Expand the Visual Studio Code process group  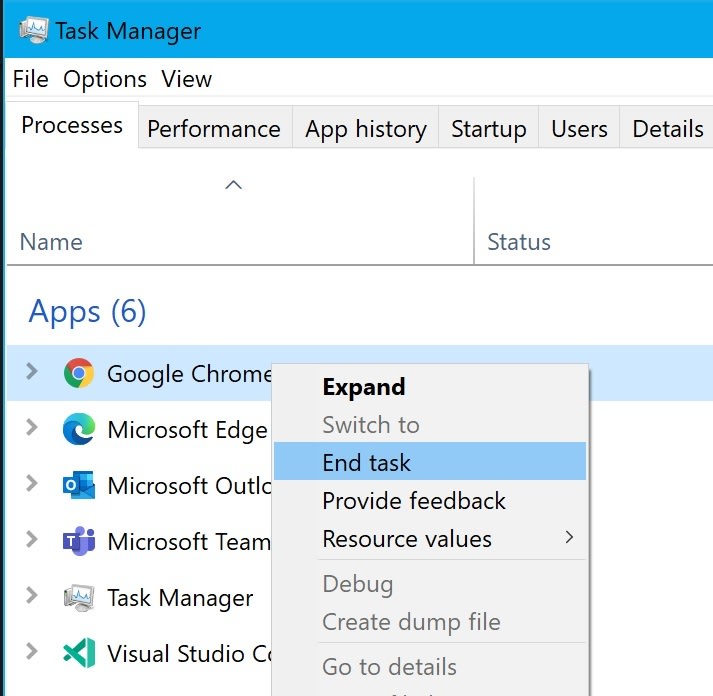pyautogui.click(x=31, y=651)
